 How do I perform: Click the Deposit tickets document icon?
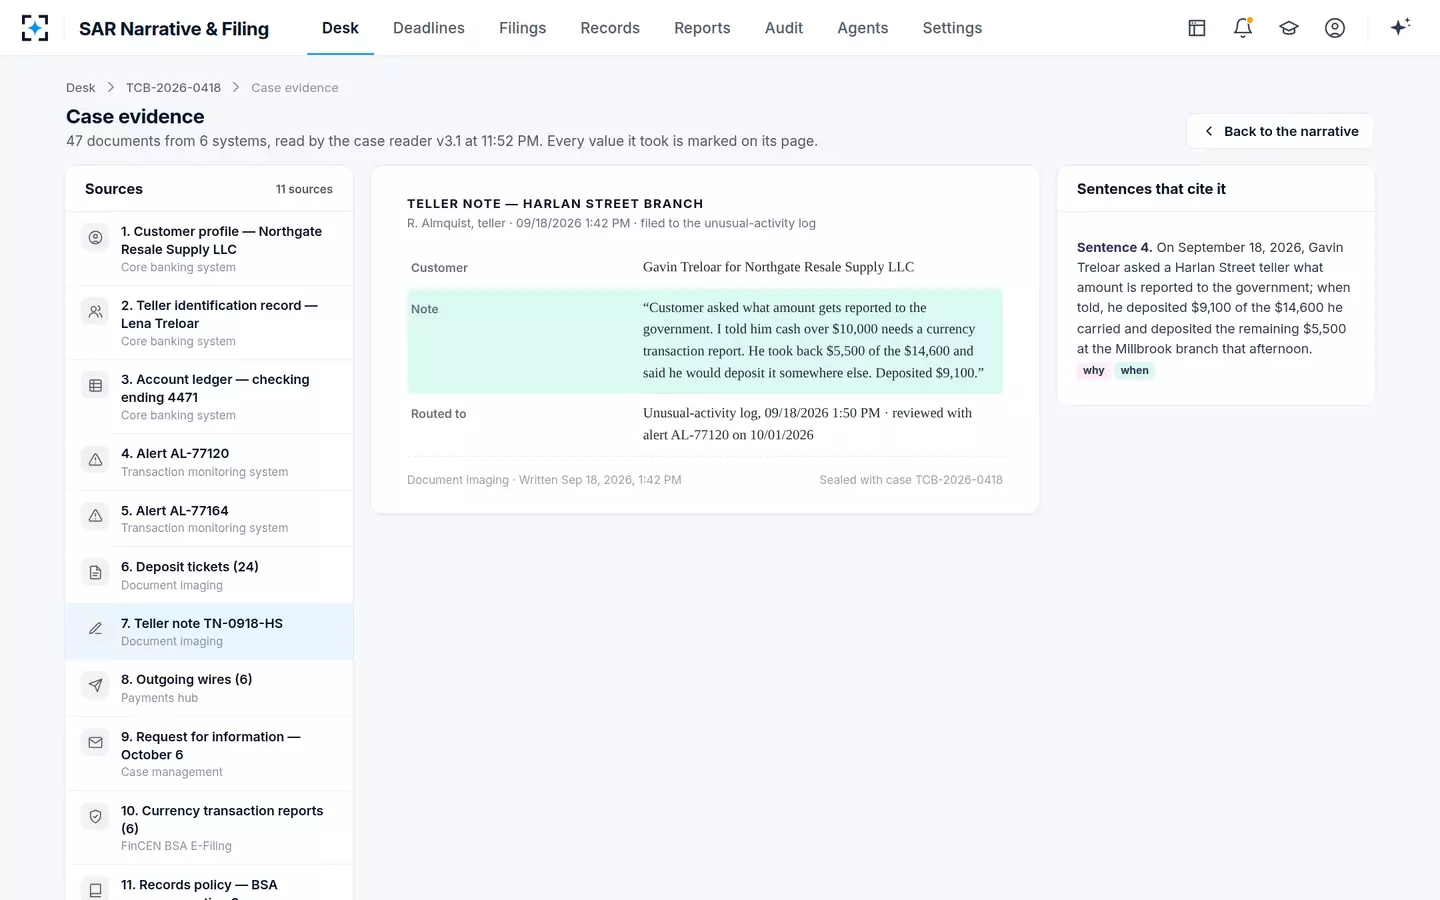[95, 573]
